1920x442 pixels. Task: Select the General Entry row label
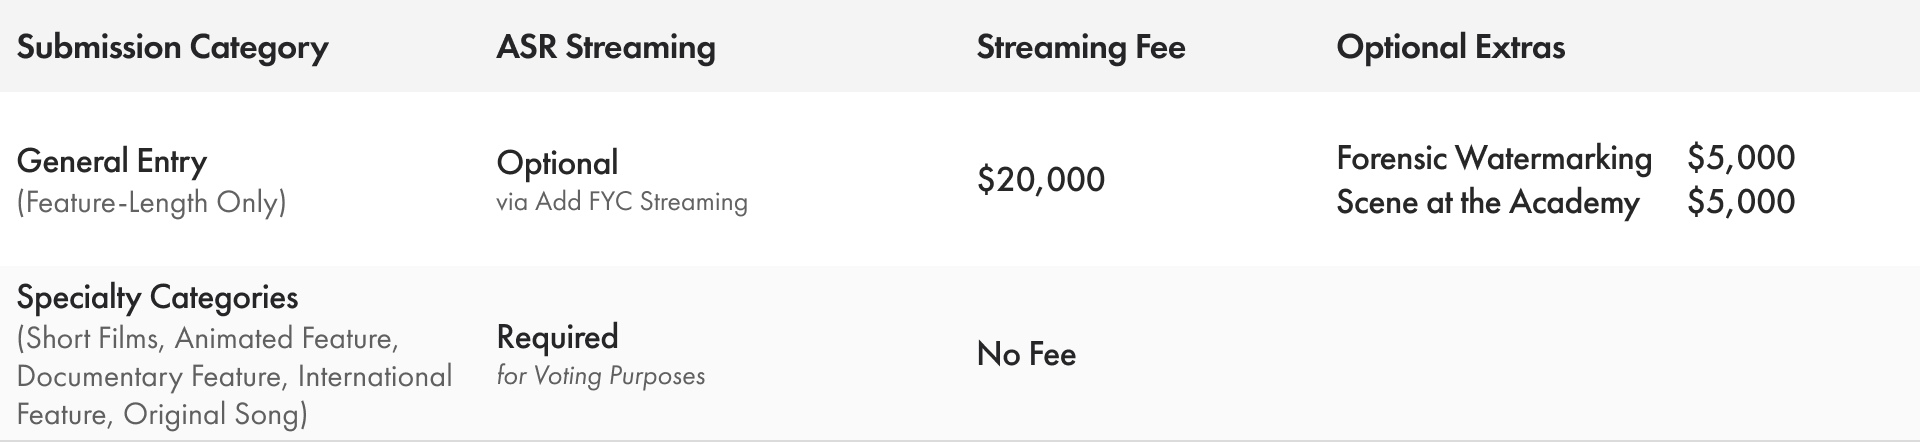click(112, 161)
